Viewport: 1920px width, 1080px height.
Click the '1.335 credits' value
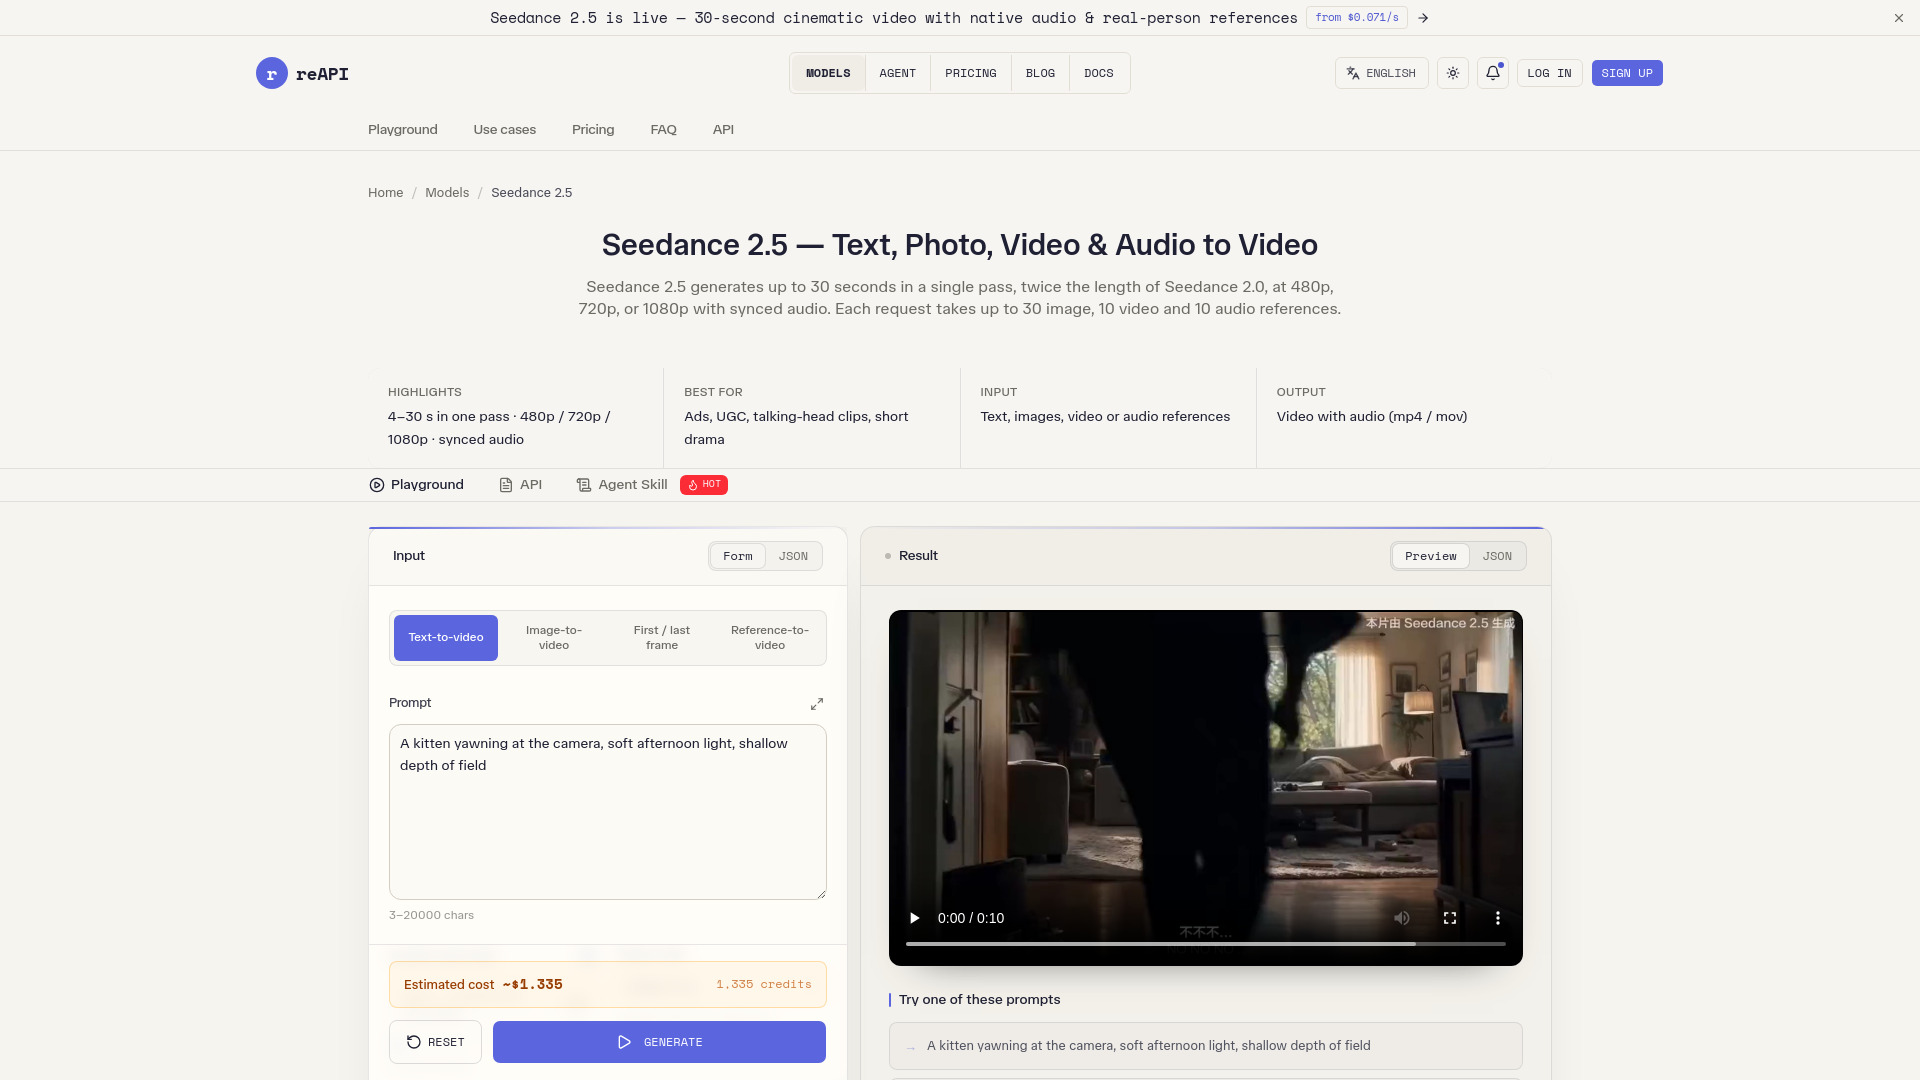pos(764,985)
